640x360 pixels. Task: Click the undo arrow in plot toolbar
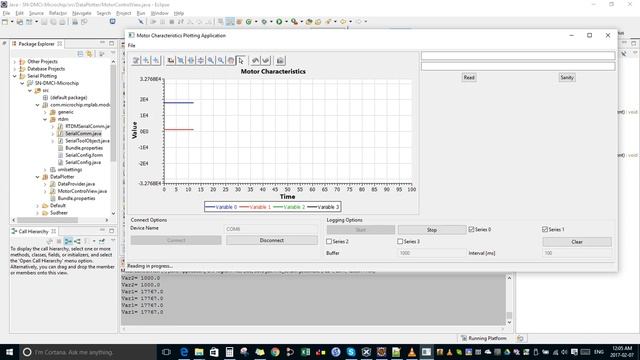coord(256,60)
